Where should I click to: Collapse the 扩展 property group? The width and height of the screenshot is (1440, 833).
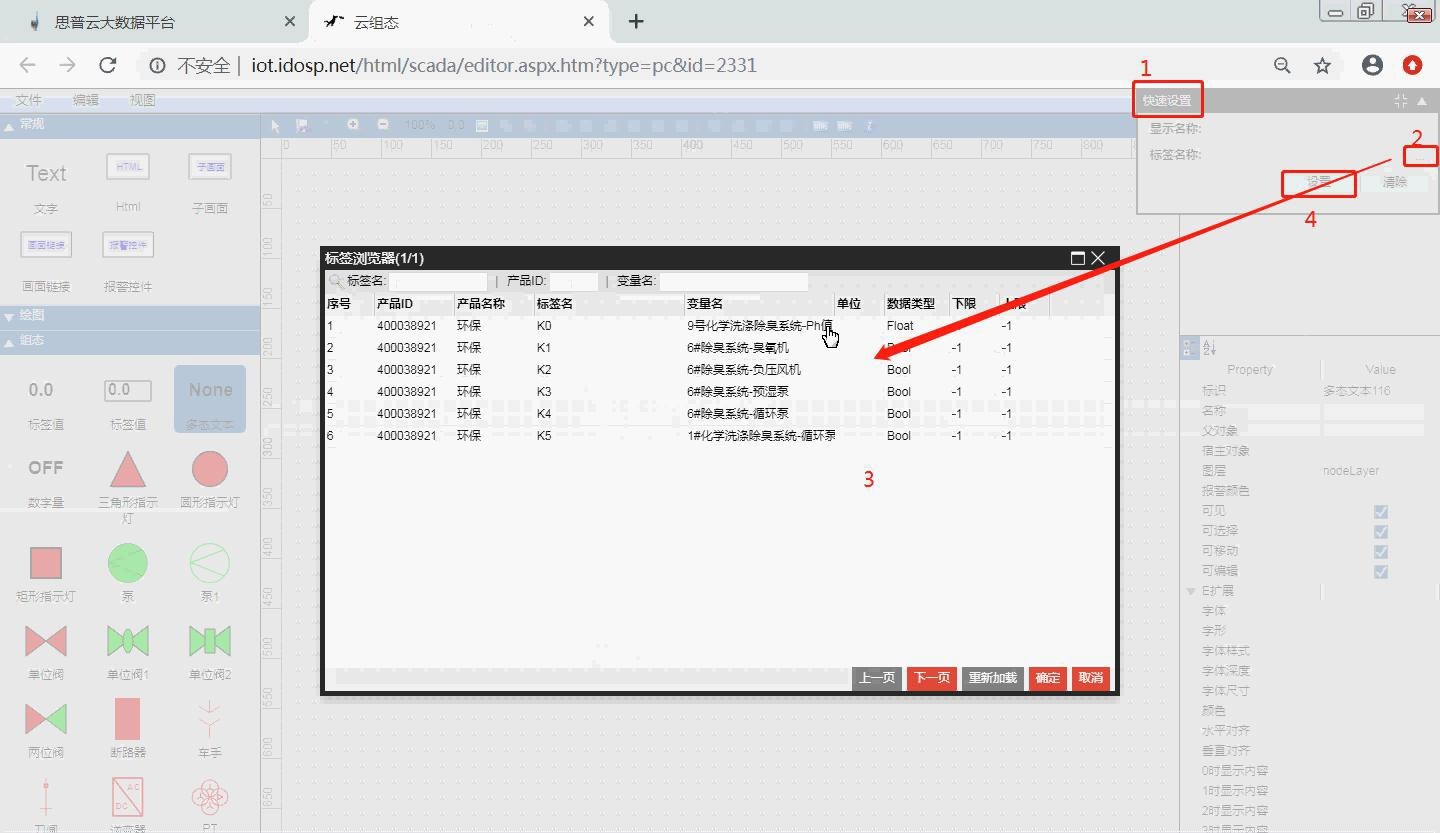coord(1191,591)
